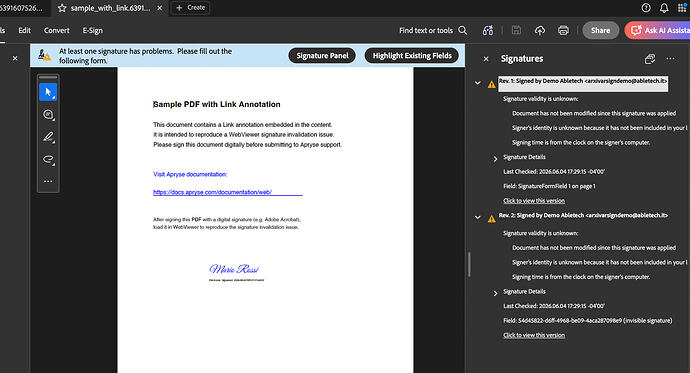Click Rev. 1 'Signature validity is unknown:'
The width and height of the screenshot is (690, 373).
click(540, 99)
